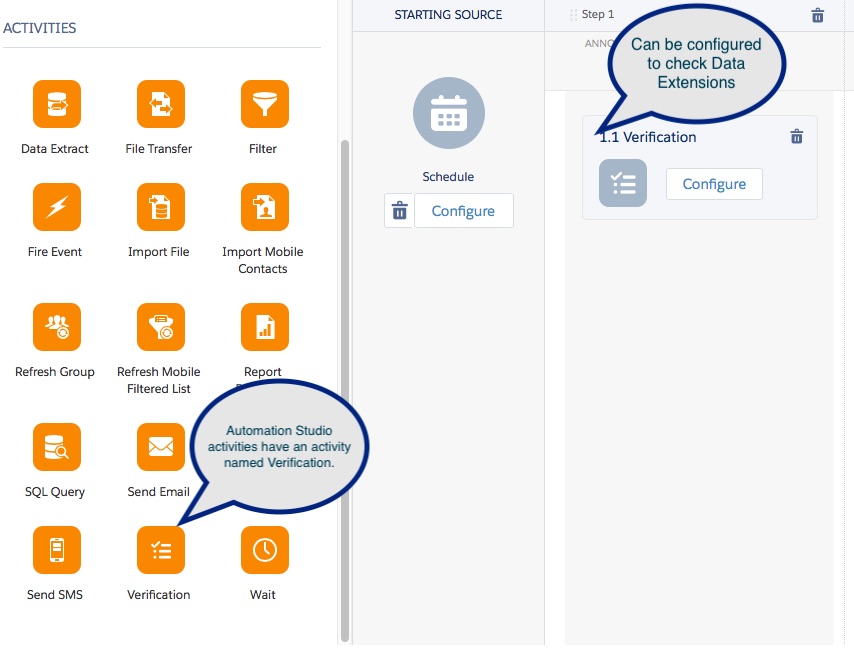Click the Refresh Mobile Filtered List icon
The image size is (854, 665).
[x=160, y=327]
